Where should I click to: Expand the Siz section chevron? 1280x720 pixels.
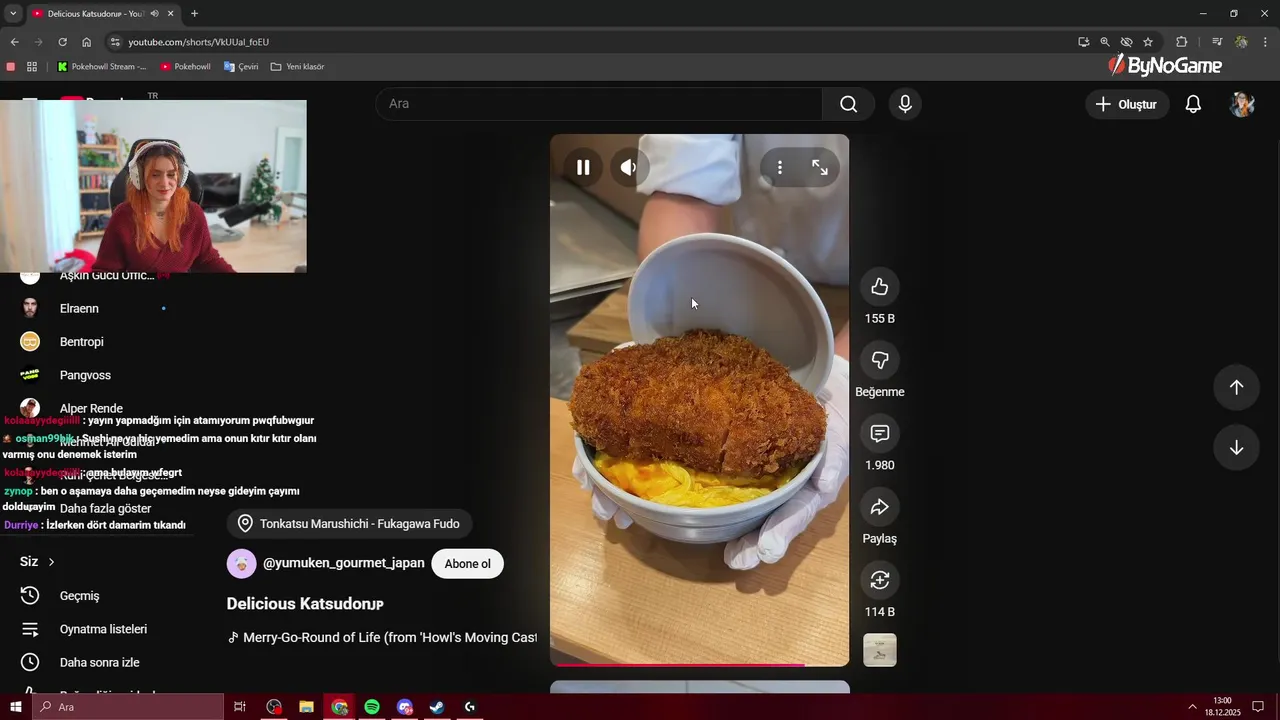click(x=51, y=562)
